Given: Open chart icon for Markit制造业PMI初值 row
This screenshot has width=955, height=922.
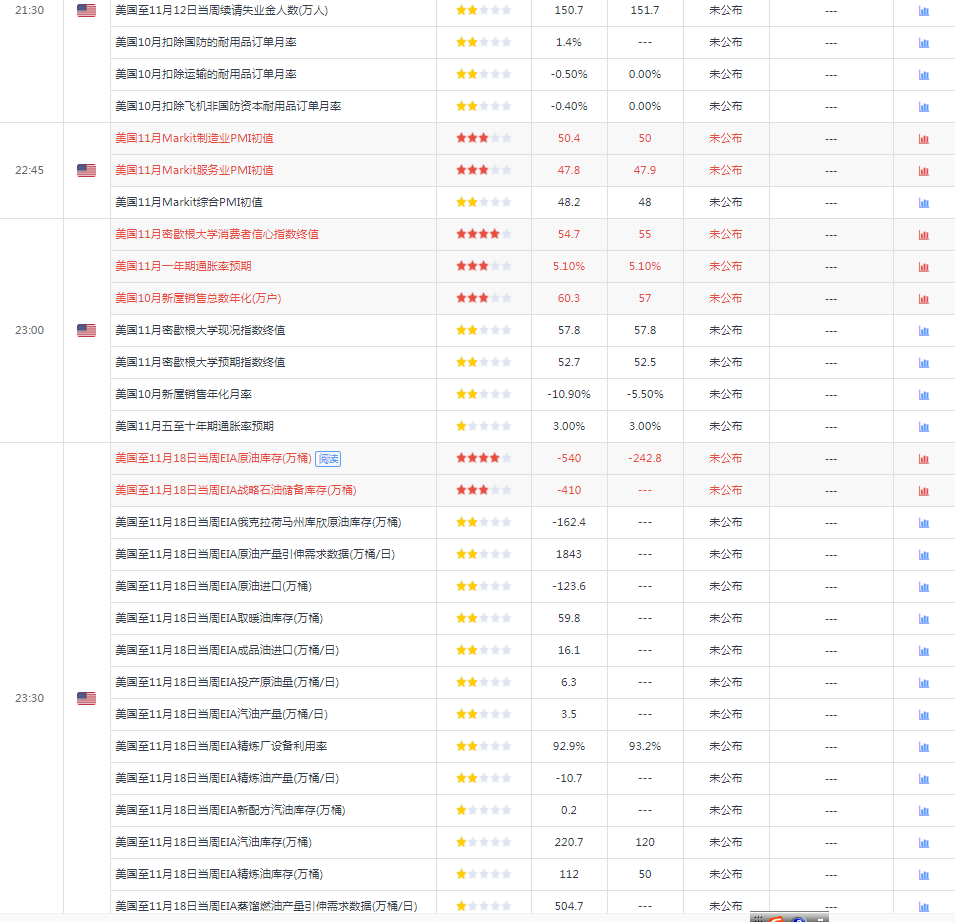Looking at the screenshot, I should (923, 139).
